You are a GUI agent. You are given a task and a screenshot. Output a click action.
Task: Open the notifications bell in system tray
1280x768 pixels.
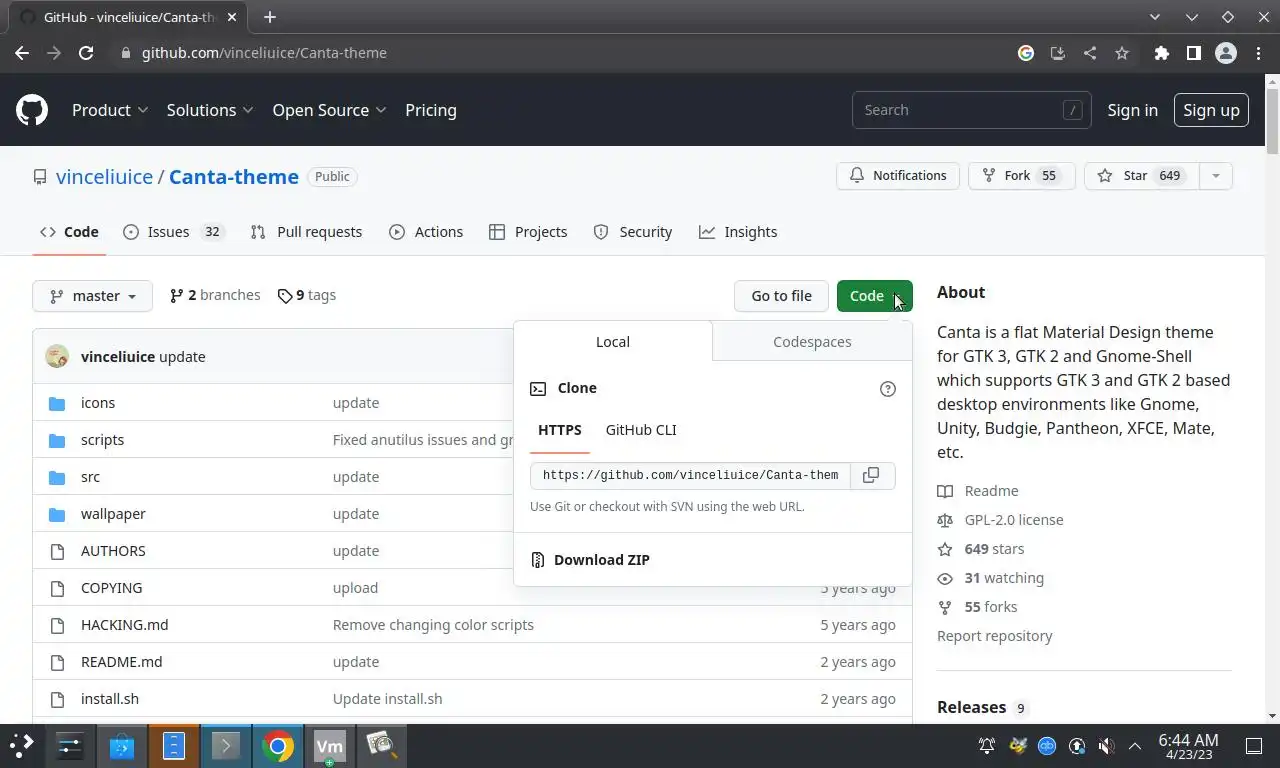(x=987, y=746)
